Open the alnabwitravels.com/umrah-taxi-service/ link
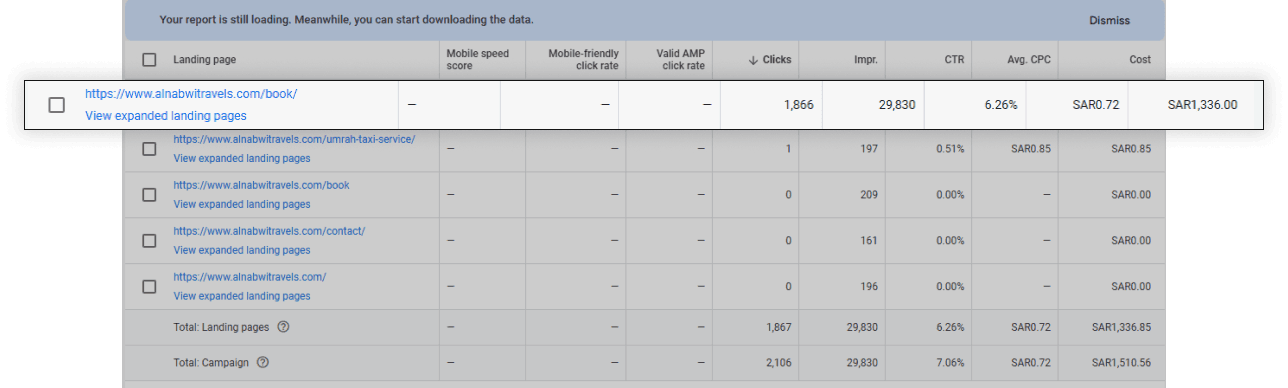1288x388 pixels. tap(294, 139)
